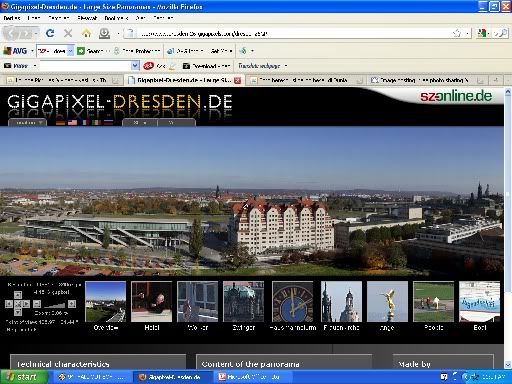Open the Made by panel

point(443,362)
